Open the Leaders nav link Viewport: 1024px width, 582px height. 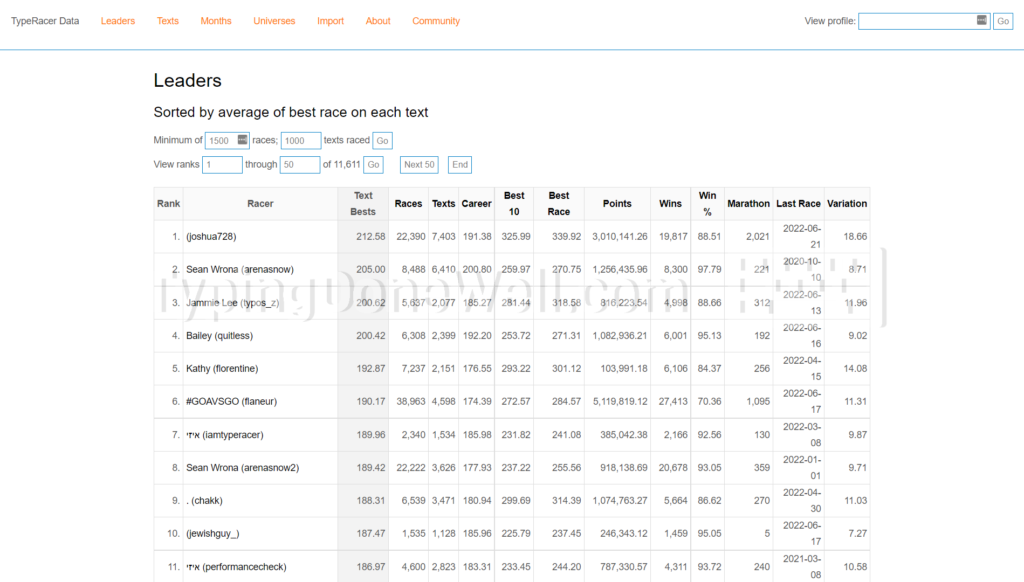tap(118, 21)
